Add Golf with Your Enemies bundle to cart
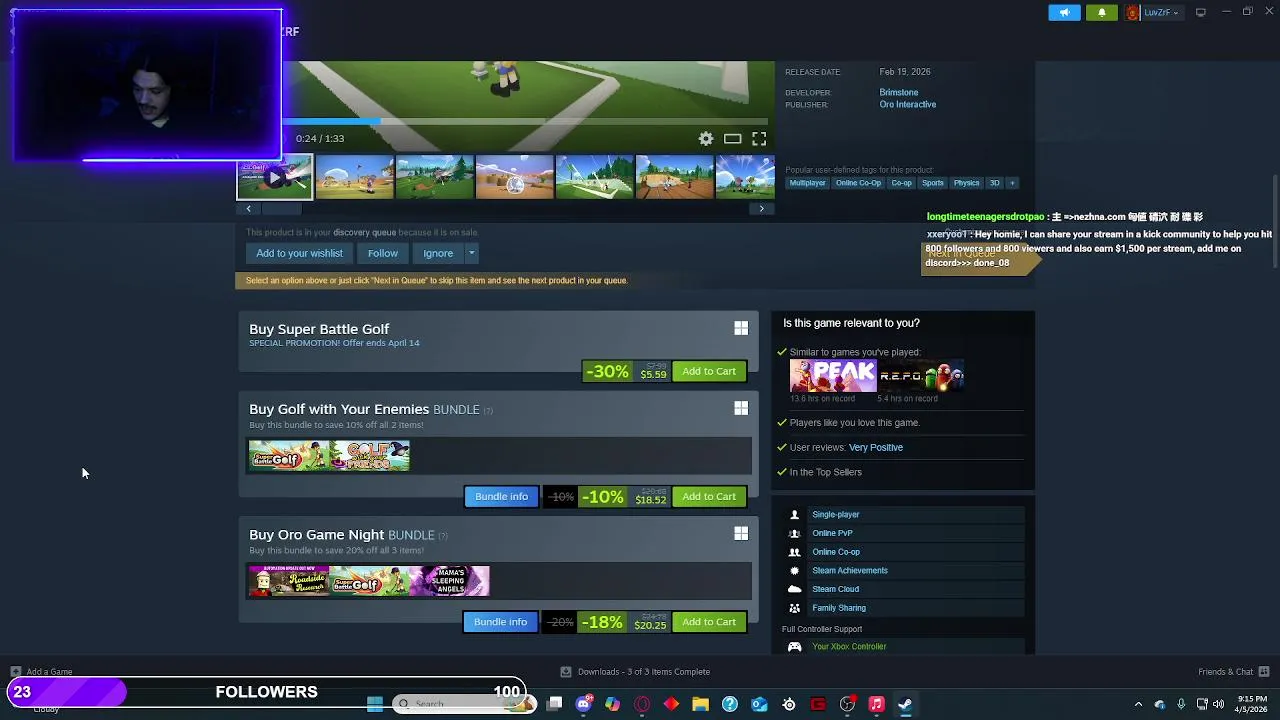The height and width of the screenshot is (720, 1280). (x=709, y=496)
